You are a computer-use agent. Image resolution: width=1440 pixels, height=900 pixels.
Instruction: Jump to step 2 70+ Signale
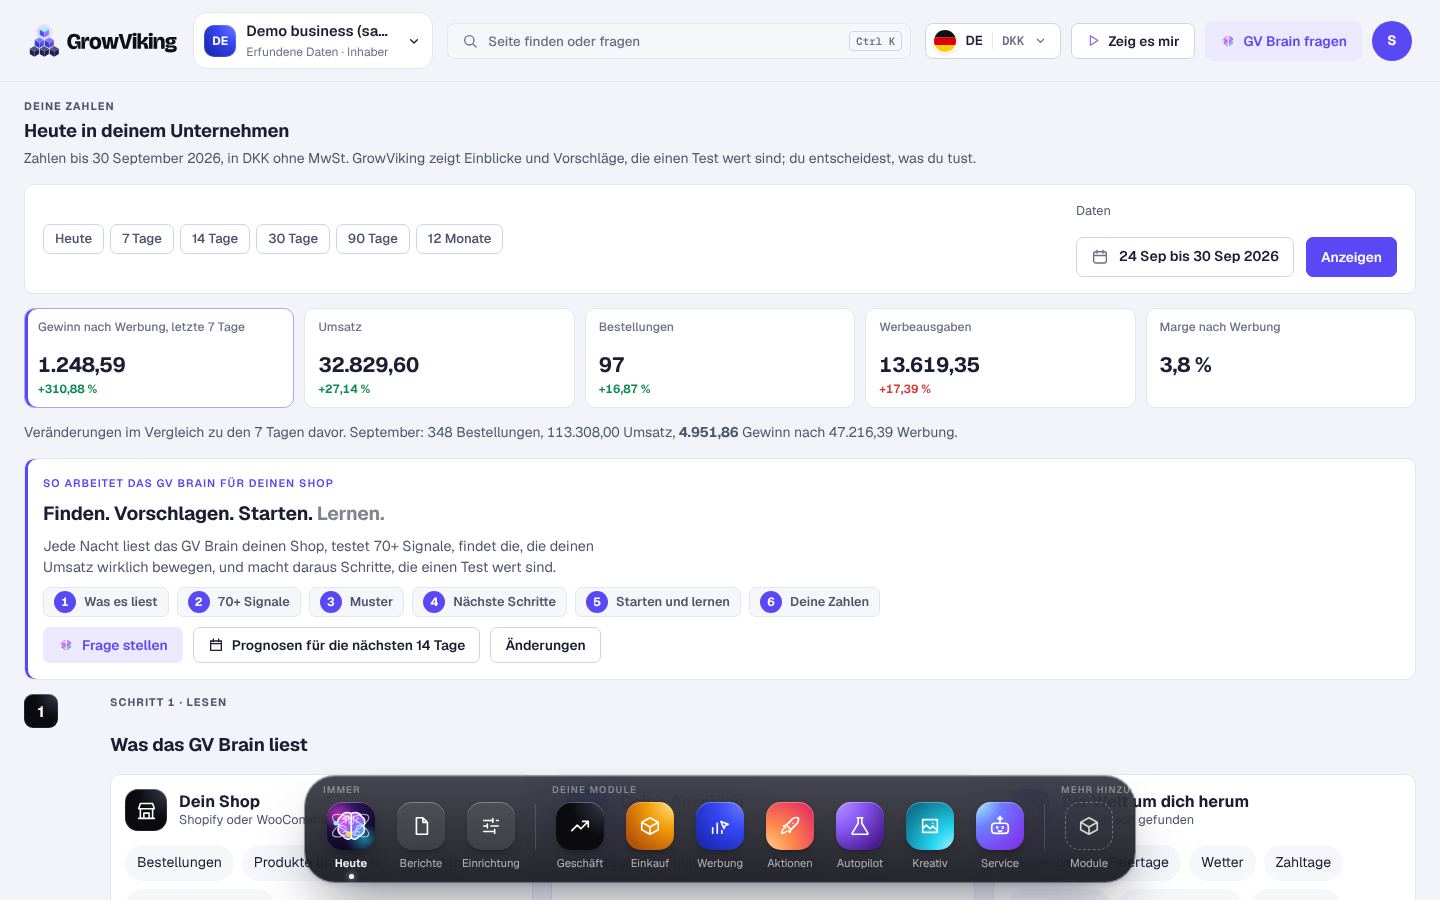click(x=239, y=602)
